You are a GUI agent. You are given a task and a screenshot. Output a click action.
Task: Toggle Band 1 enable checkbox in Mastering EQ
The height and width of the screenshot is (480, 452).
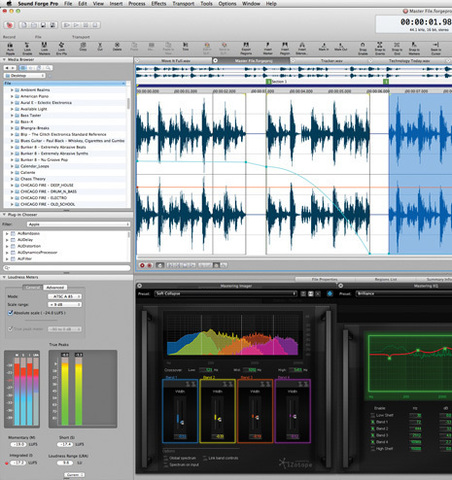pyautogui.click(x=373, y=422)
